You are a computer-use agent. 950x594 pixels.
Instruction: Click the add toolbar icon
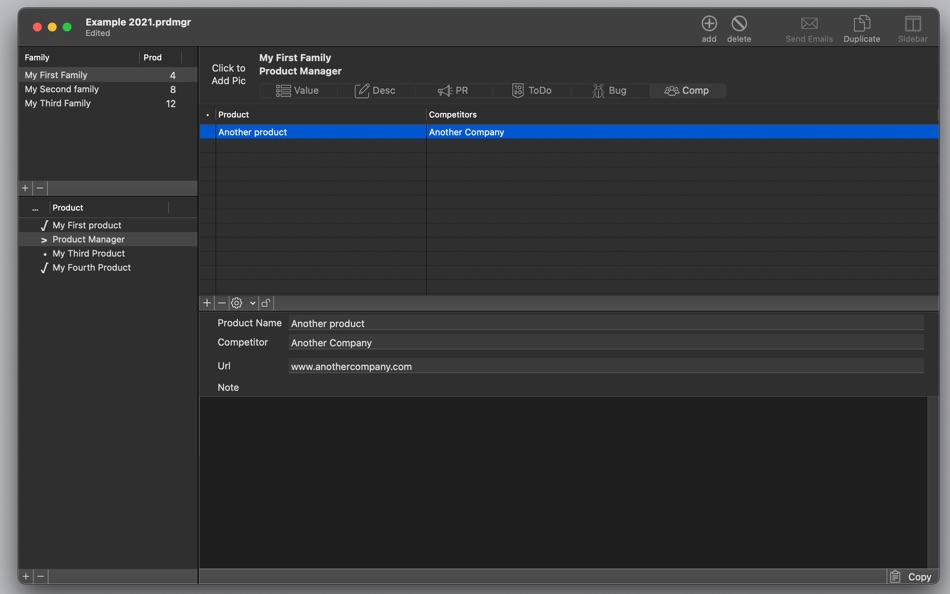click(709, 24)
